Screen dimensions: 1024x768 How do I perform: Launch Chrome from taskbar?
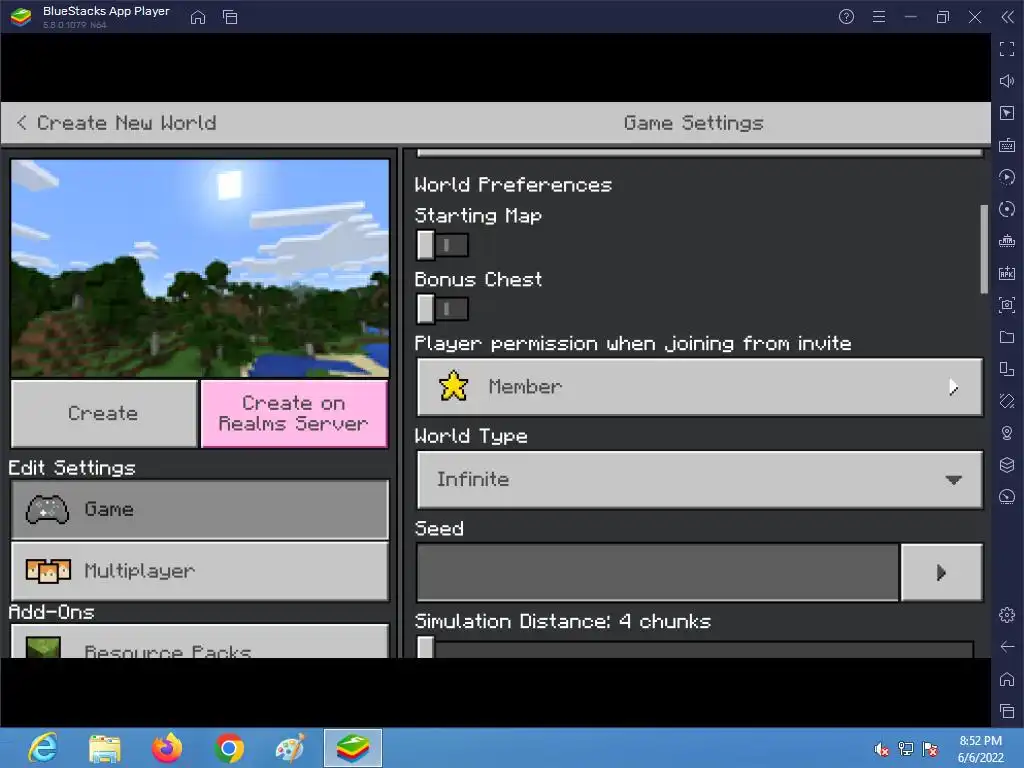[229, 748]
